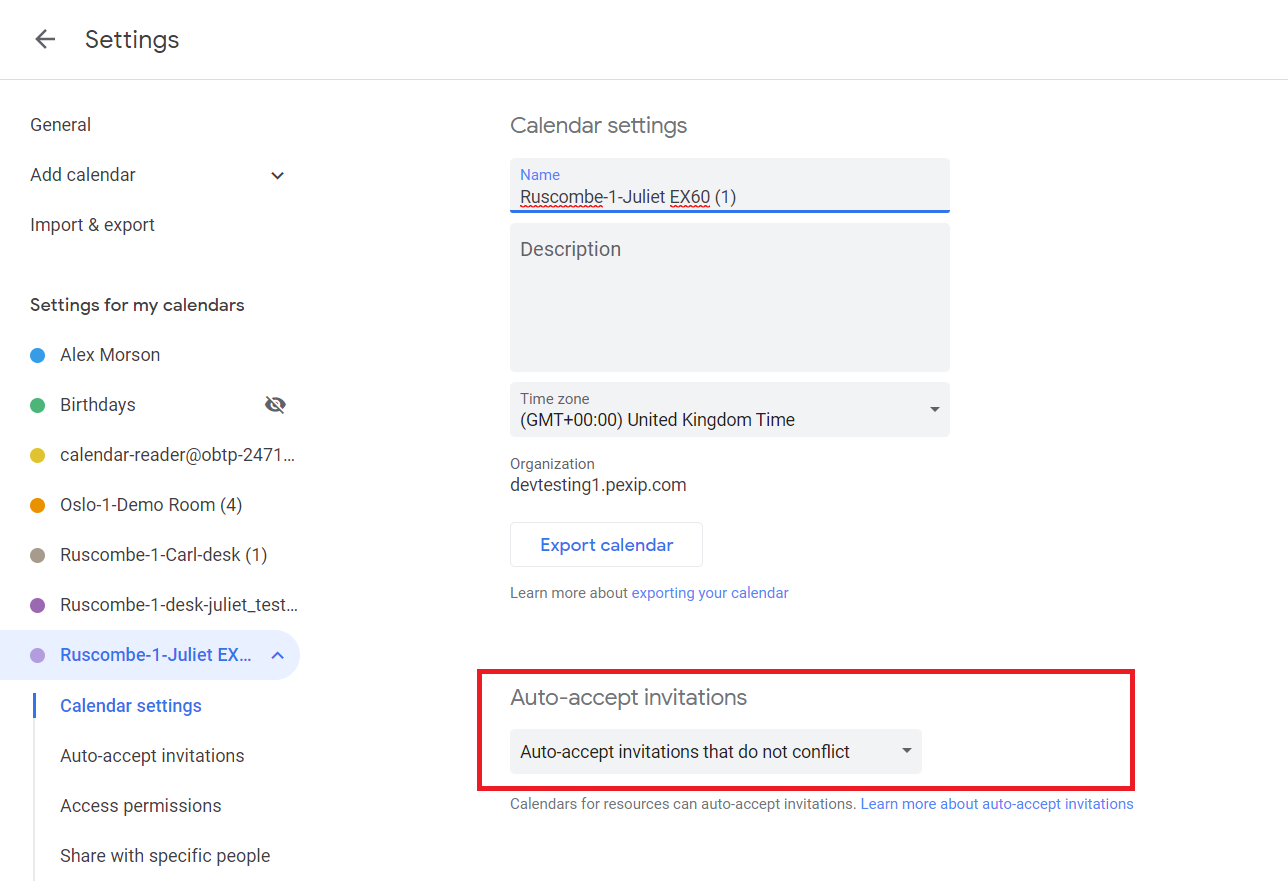Image resolution: width=1288 pixels, height=881 pixels.
Task: Select the Ruscombe-1-Carl-desk (1) calendar
Action: click(163, 555)
